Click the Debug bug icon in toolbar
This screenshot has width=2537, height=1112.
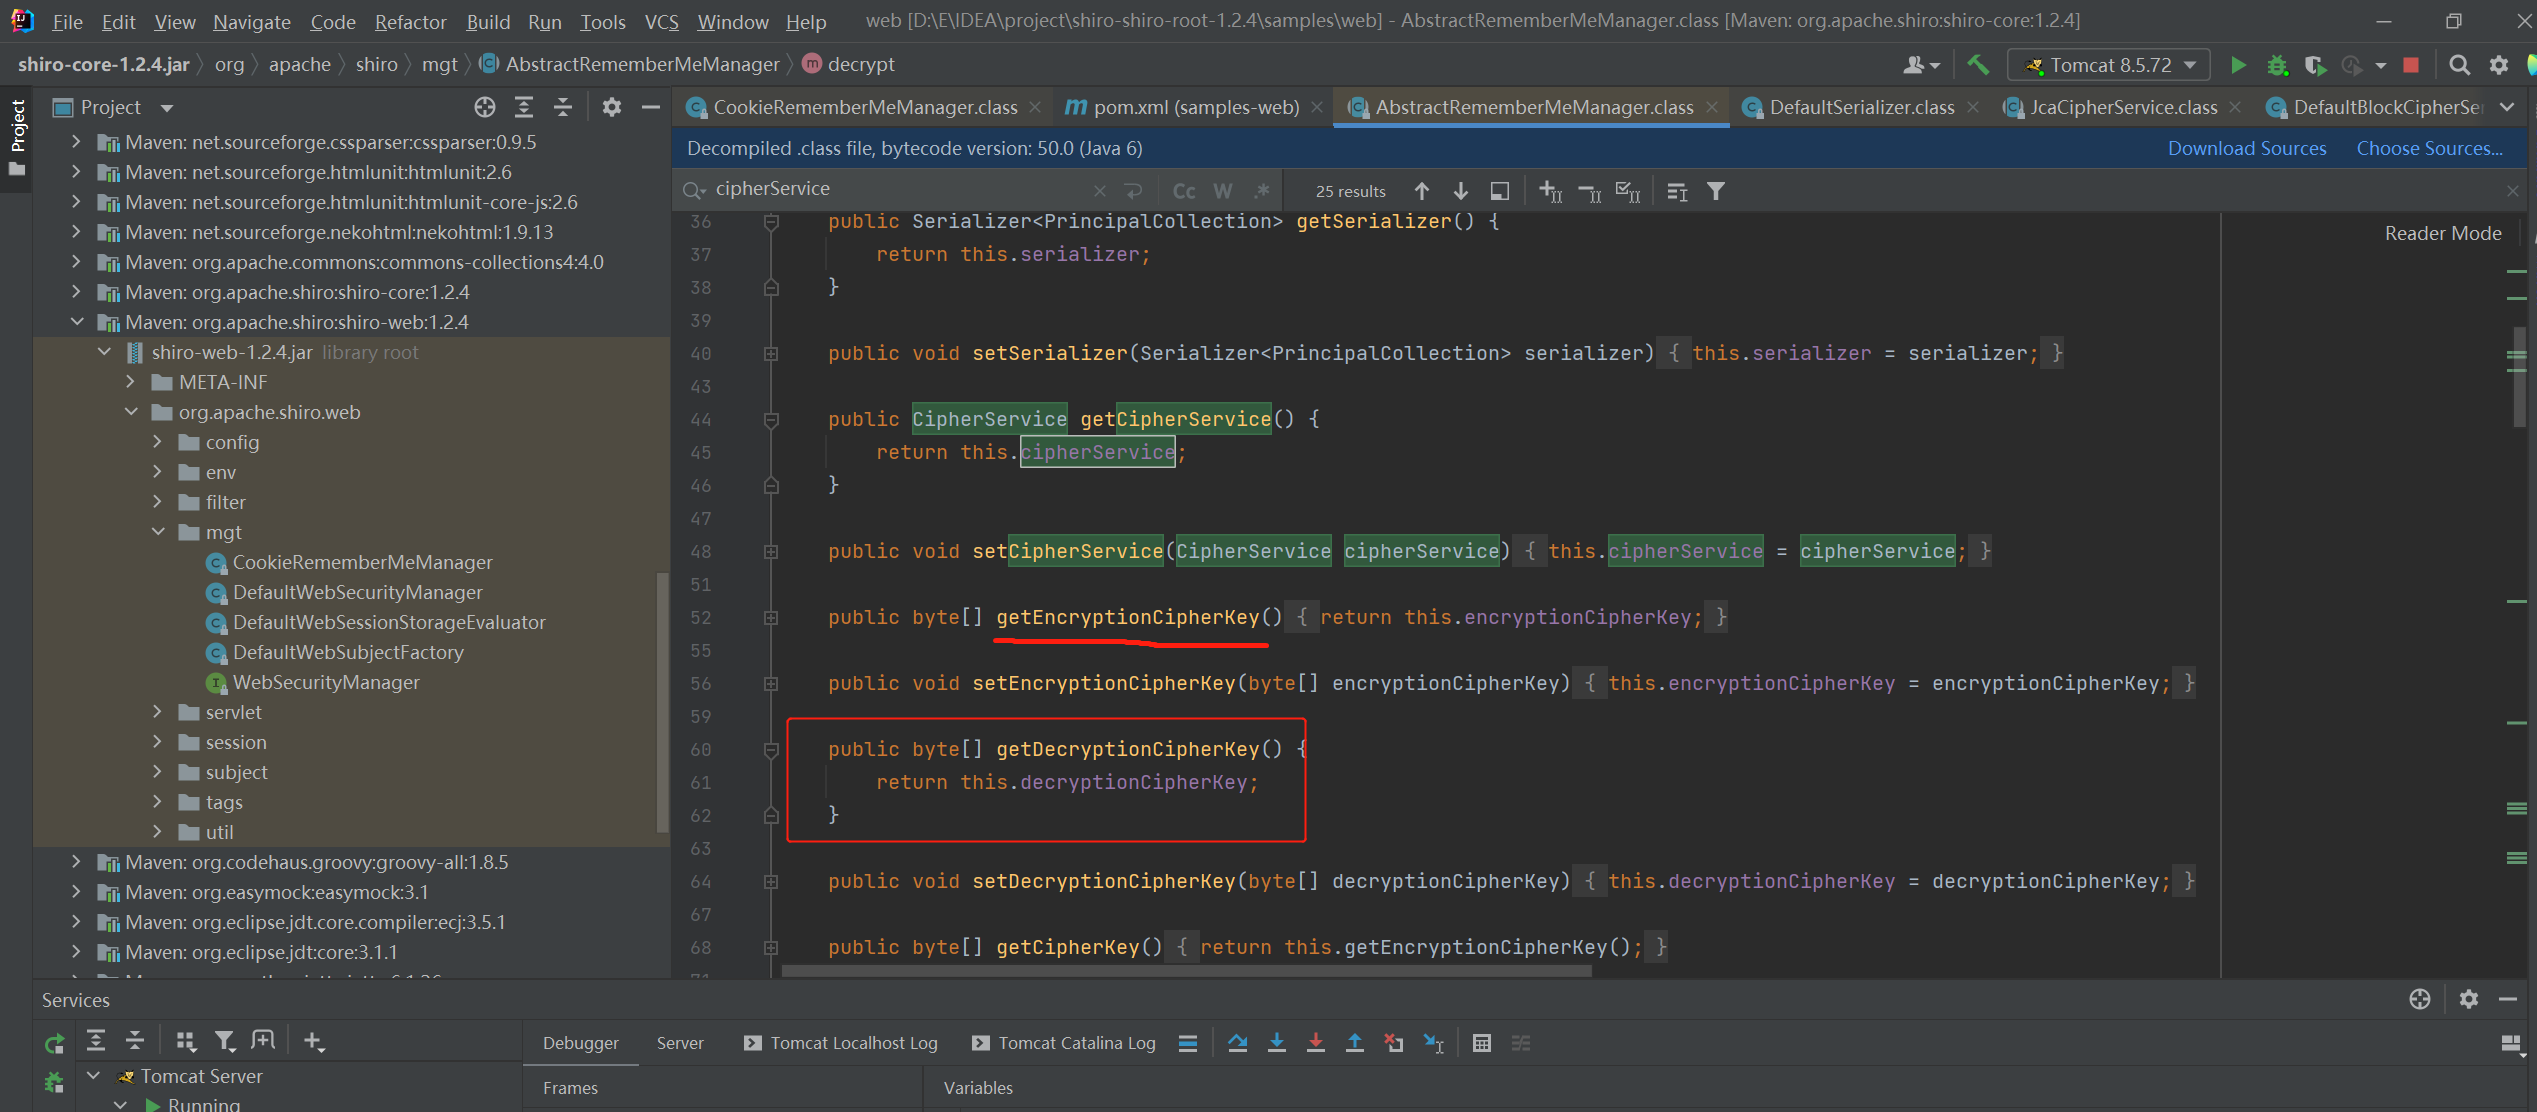coord(2277,65)
